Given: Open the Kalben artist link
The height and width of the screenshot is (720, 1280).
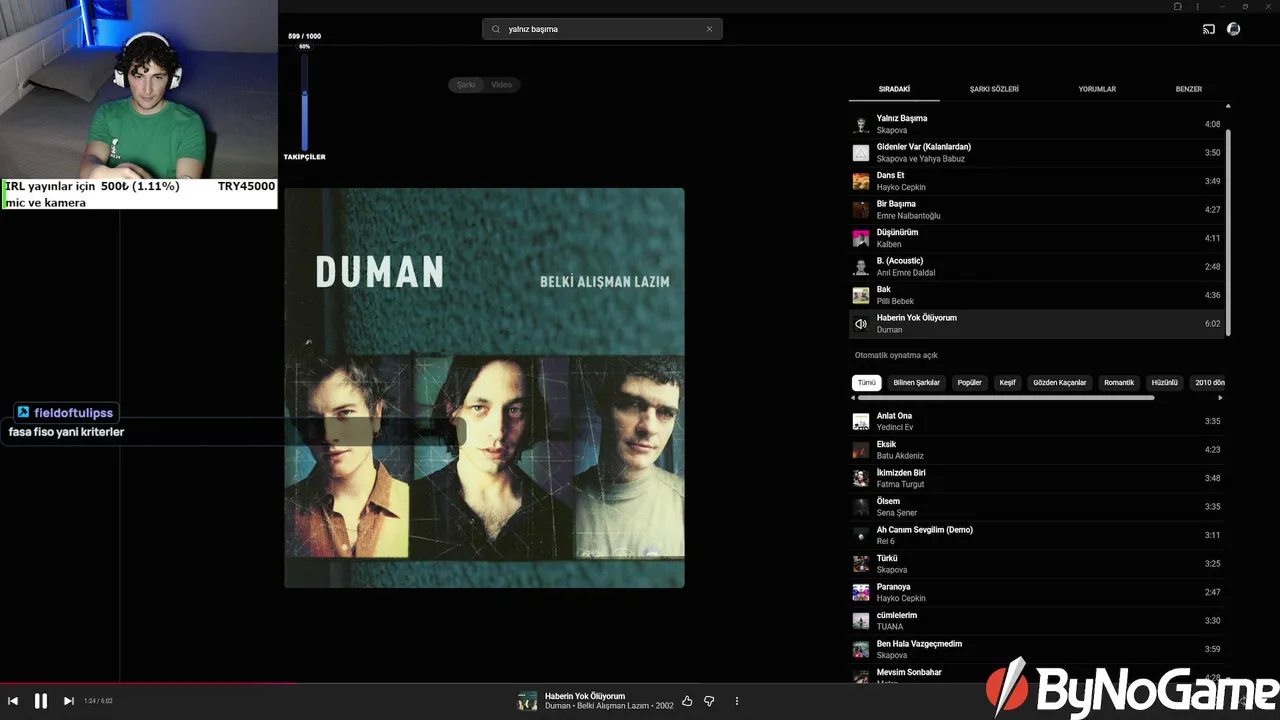Looking at the screenshot, I should [889, 244].
